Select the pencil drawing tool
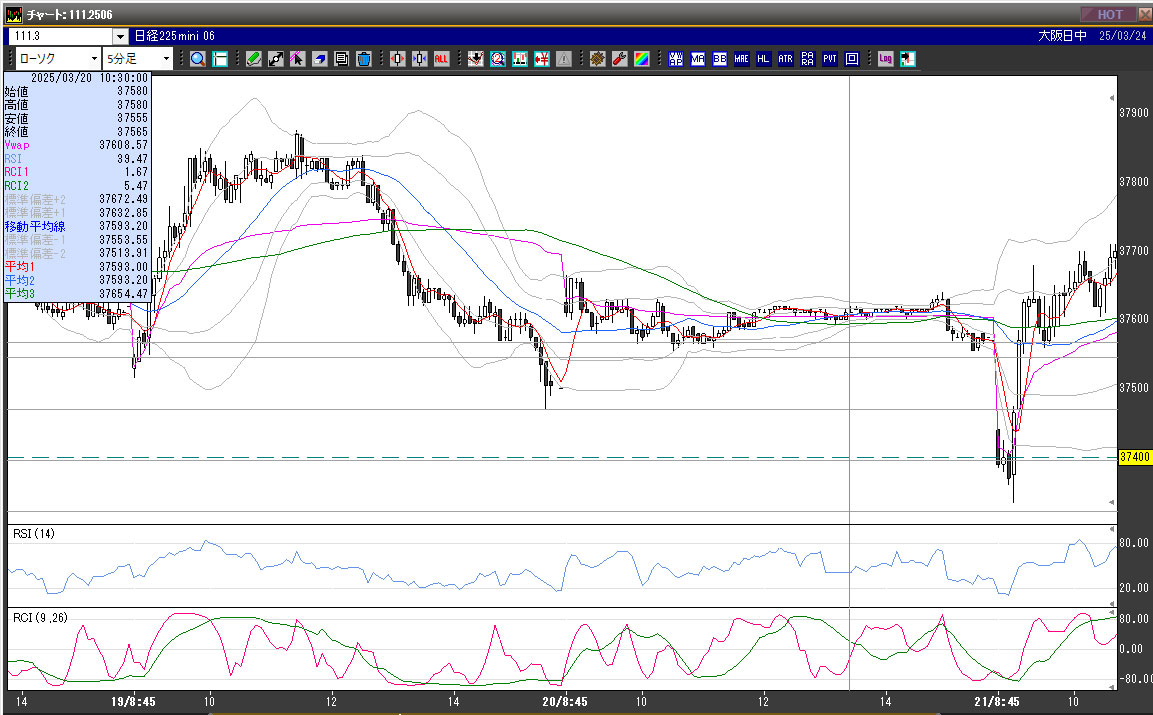The image size is (1153, 715). 254,59
